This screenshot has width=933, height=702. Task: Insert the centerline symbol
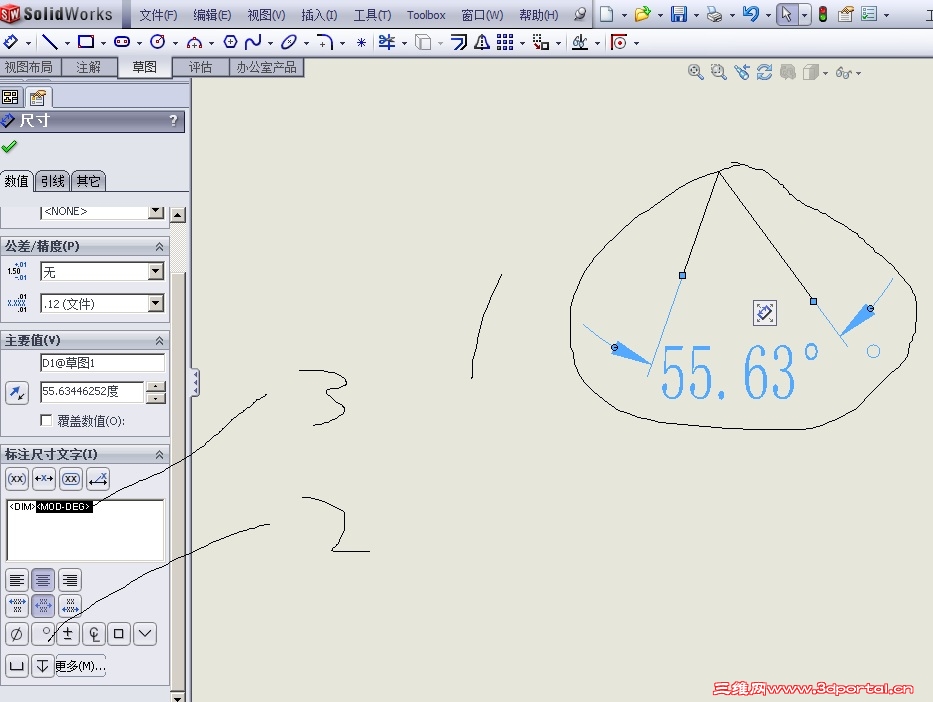click(x=94, y=634)
